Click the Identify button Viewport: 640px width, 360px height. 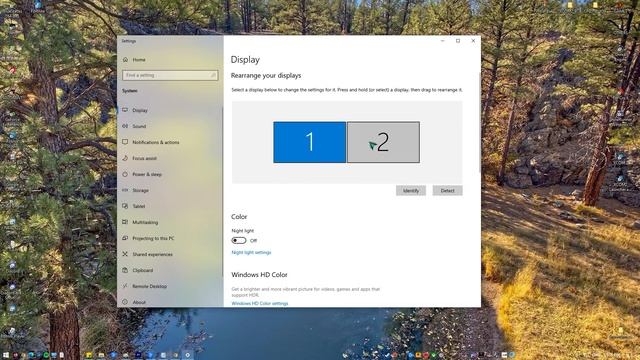tap(411, 191)
